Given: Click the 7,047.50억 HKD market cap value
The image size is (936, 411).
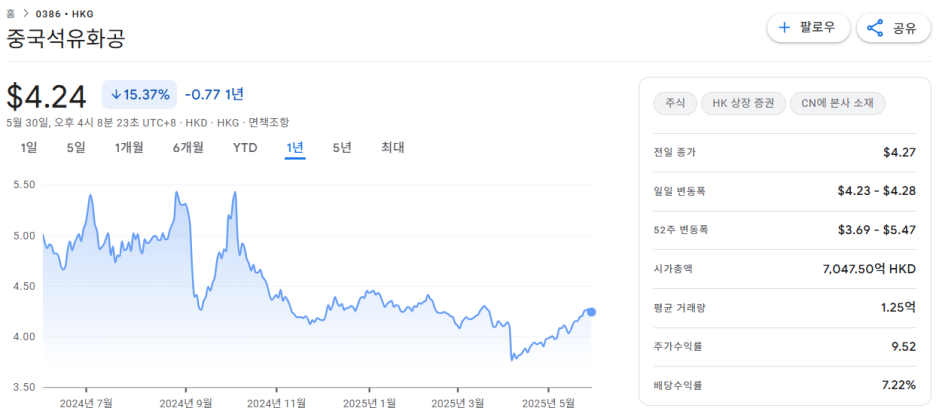Looking at the screenshot, I should (x=869, y=269).
